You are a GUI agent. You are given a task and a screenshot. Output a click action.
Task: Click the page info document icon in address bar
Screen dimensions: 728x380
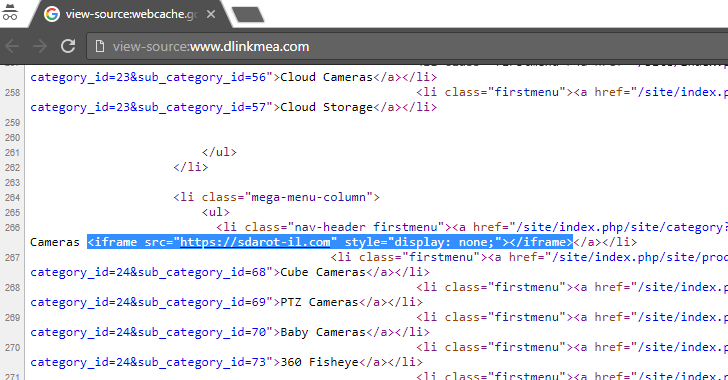pos(99,46)
